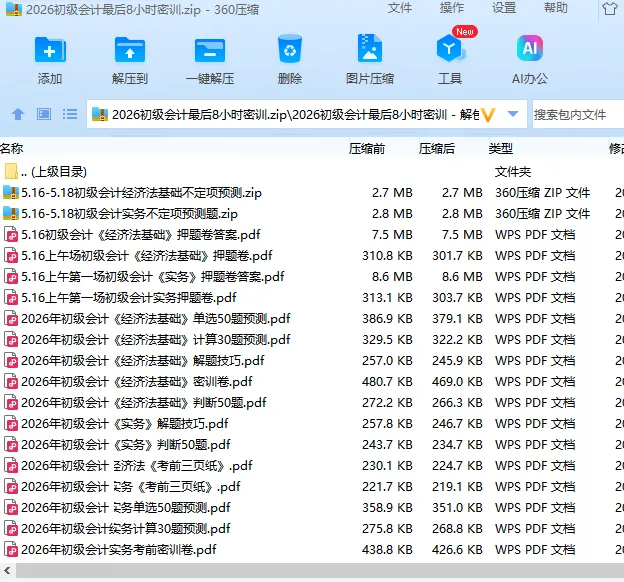Click PDF icon of 5.16上午场初级会计《经济法基础》押题卷.pdf
The width and height of the screenshot is (624, 582).
pos(11,255)
